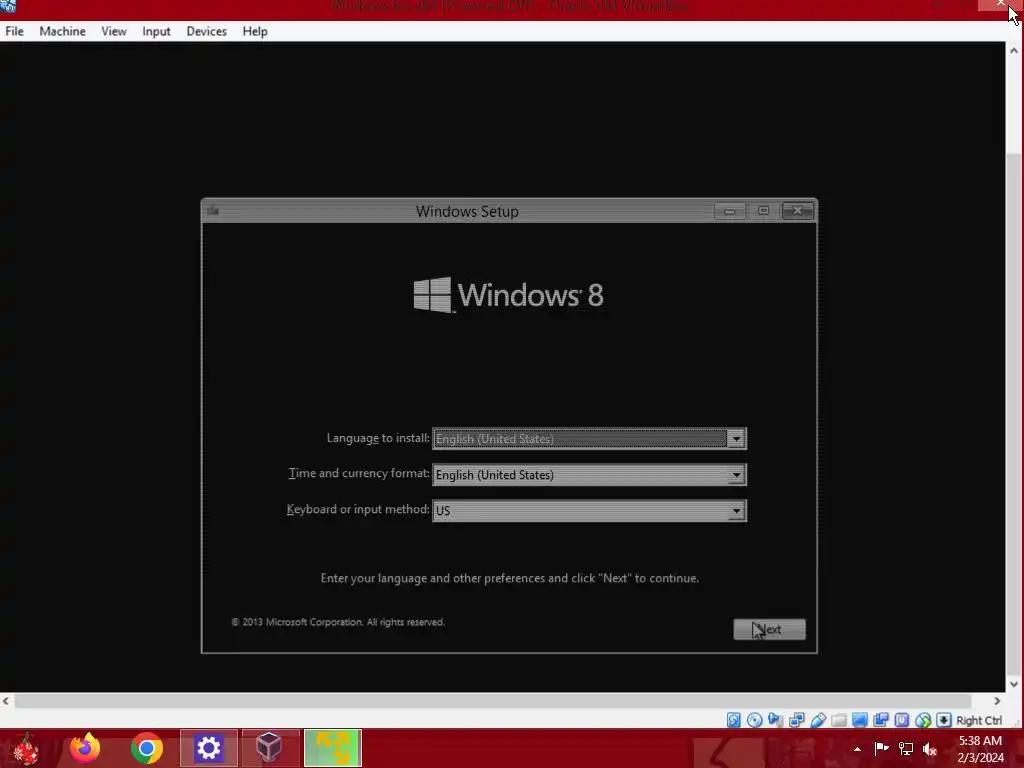This screenshot has width=1024, height=768.
Task: Click the shared folders status icon
Action: 839,720
